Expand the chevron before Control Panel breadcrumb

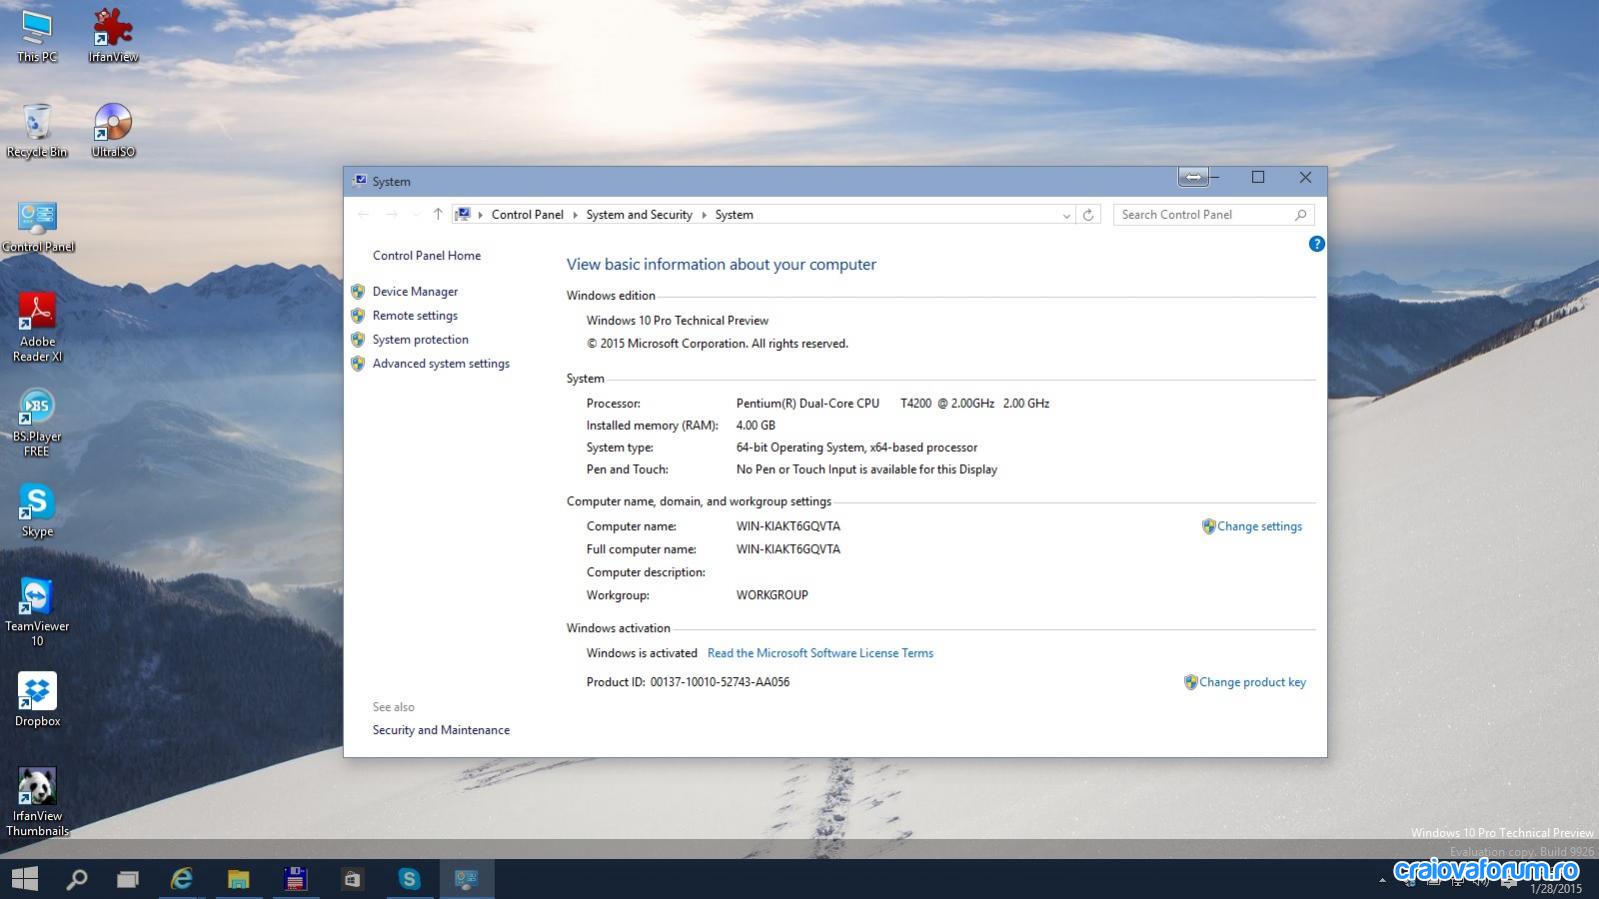coord(480,215)
